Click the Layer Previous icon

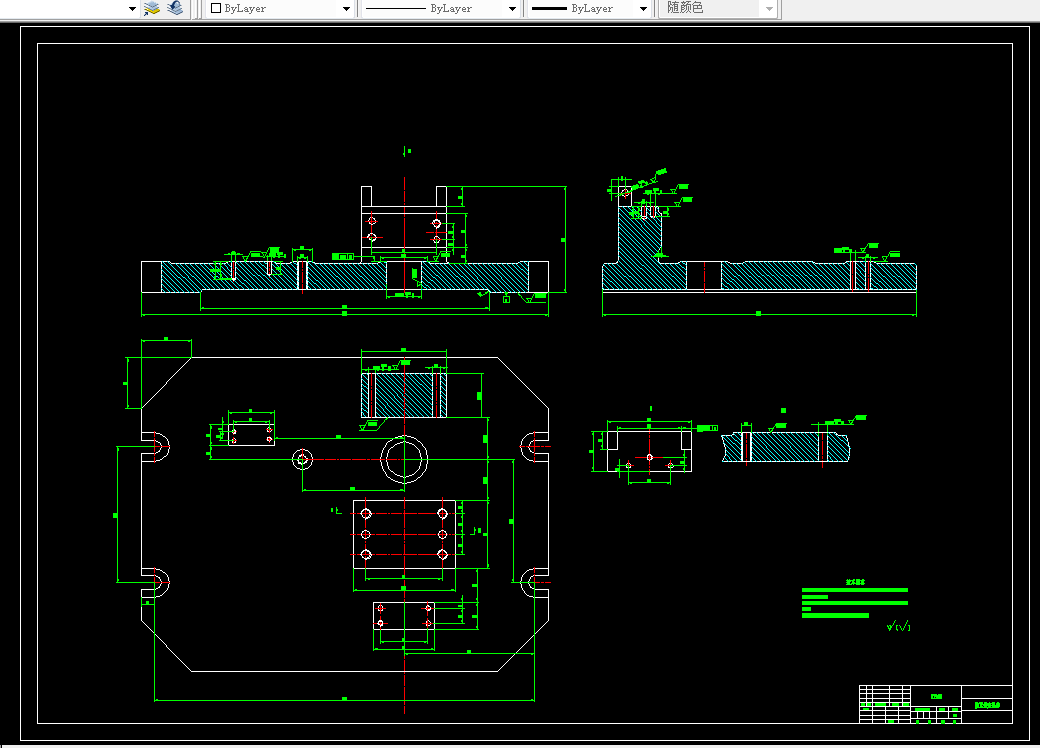[x=175, y=8]
